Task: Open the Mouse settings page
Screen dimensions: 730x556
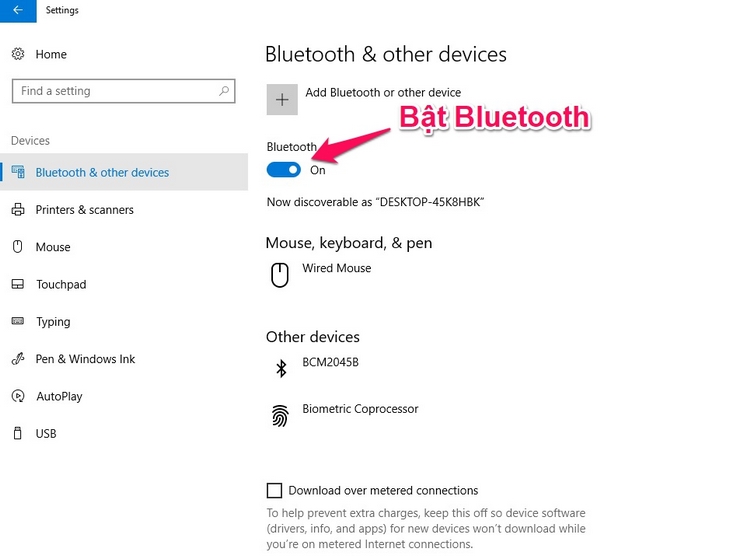Action: point(53,247)
